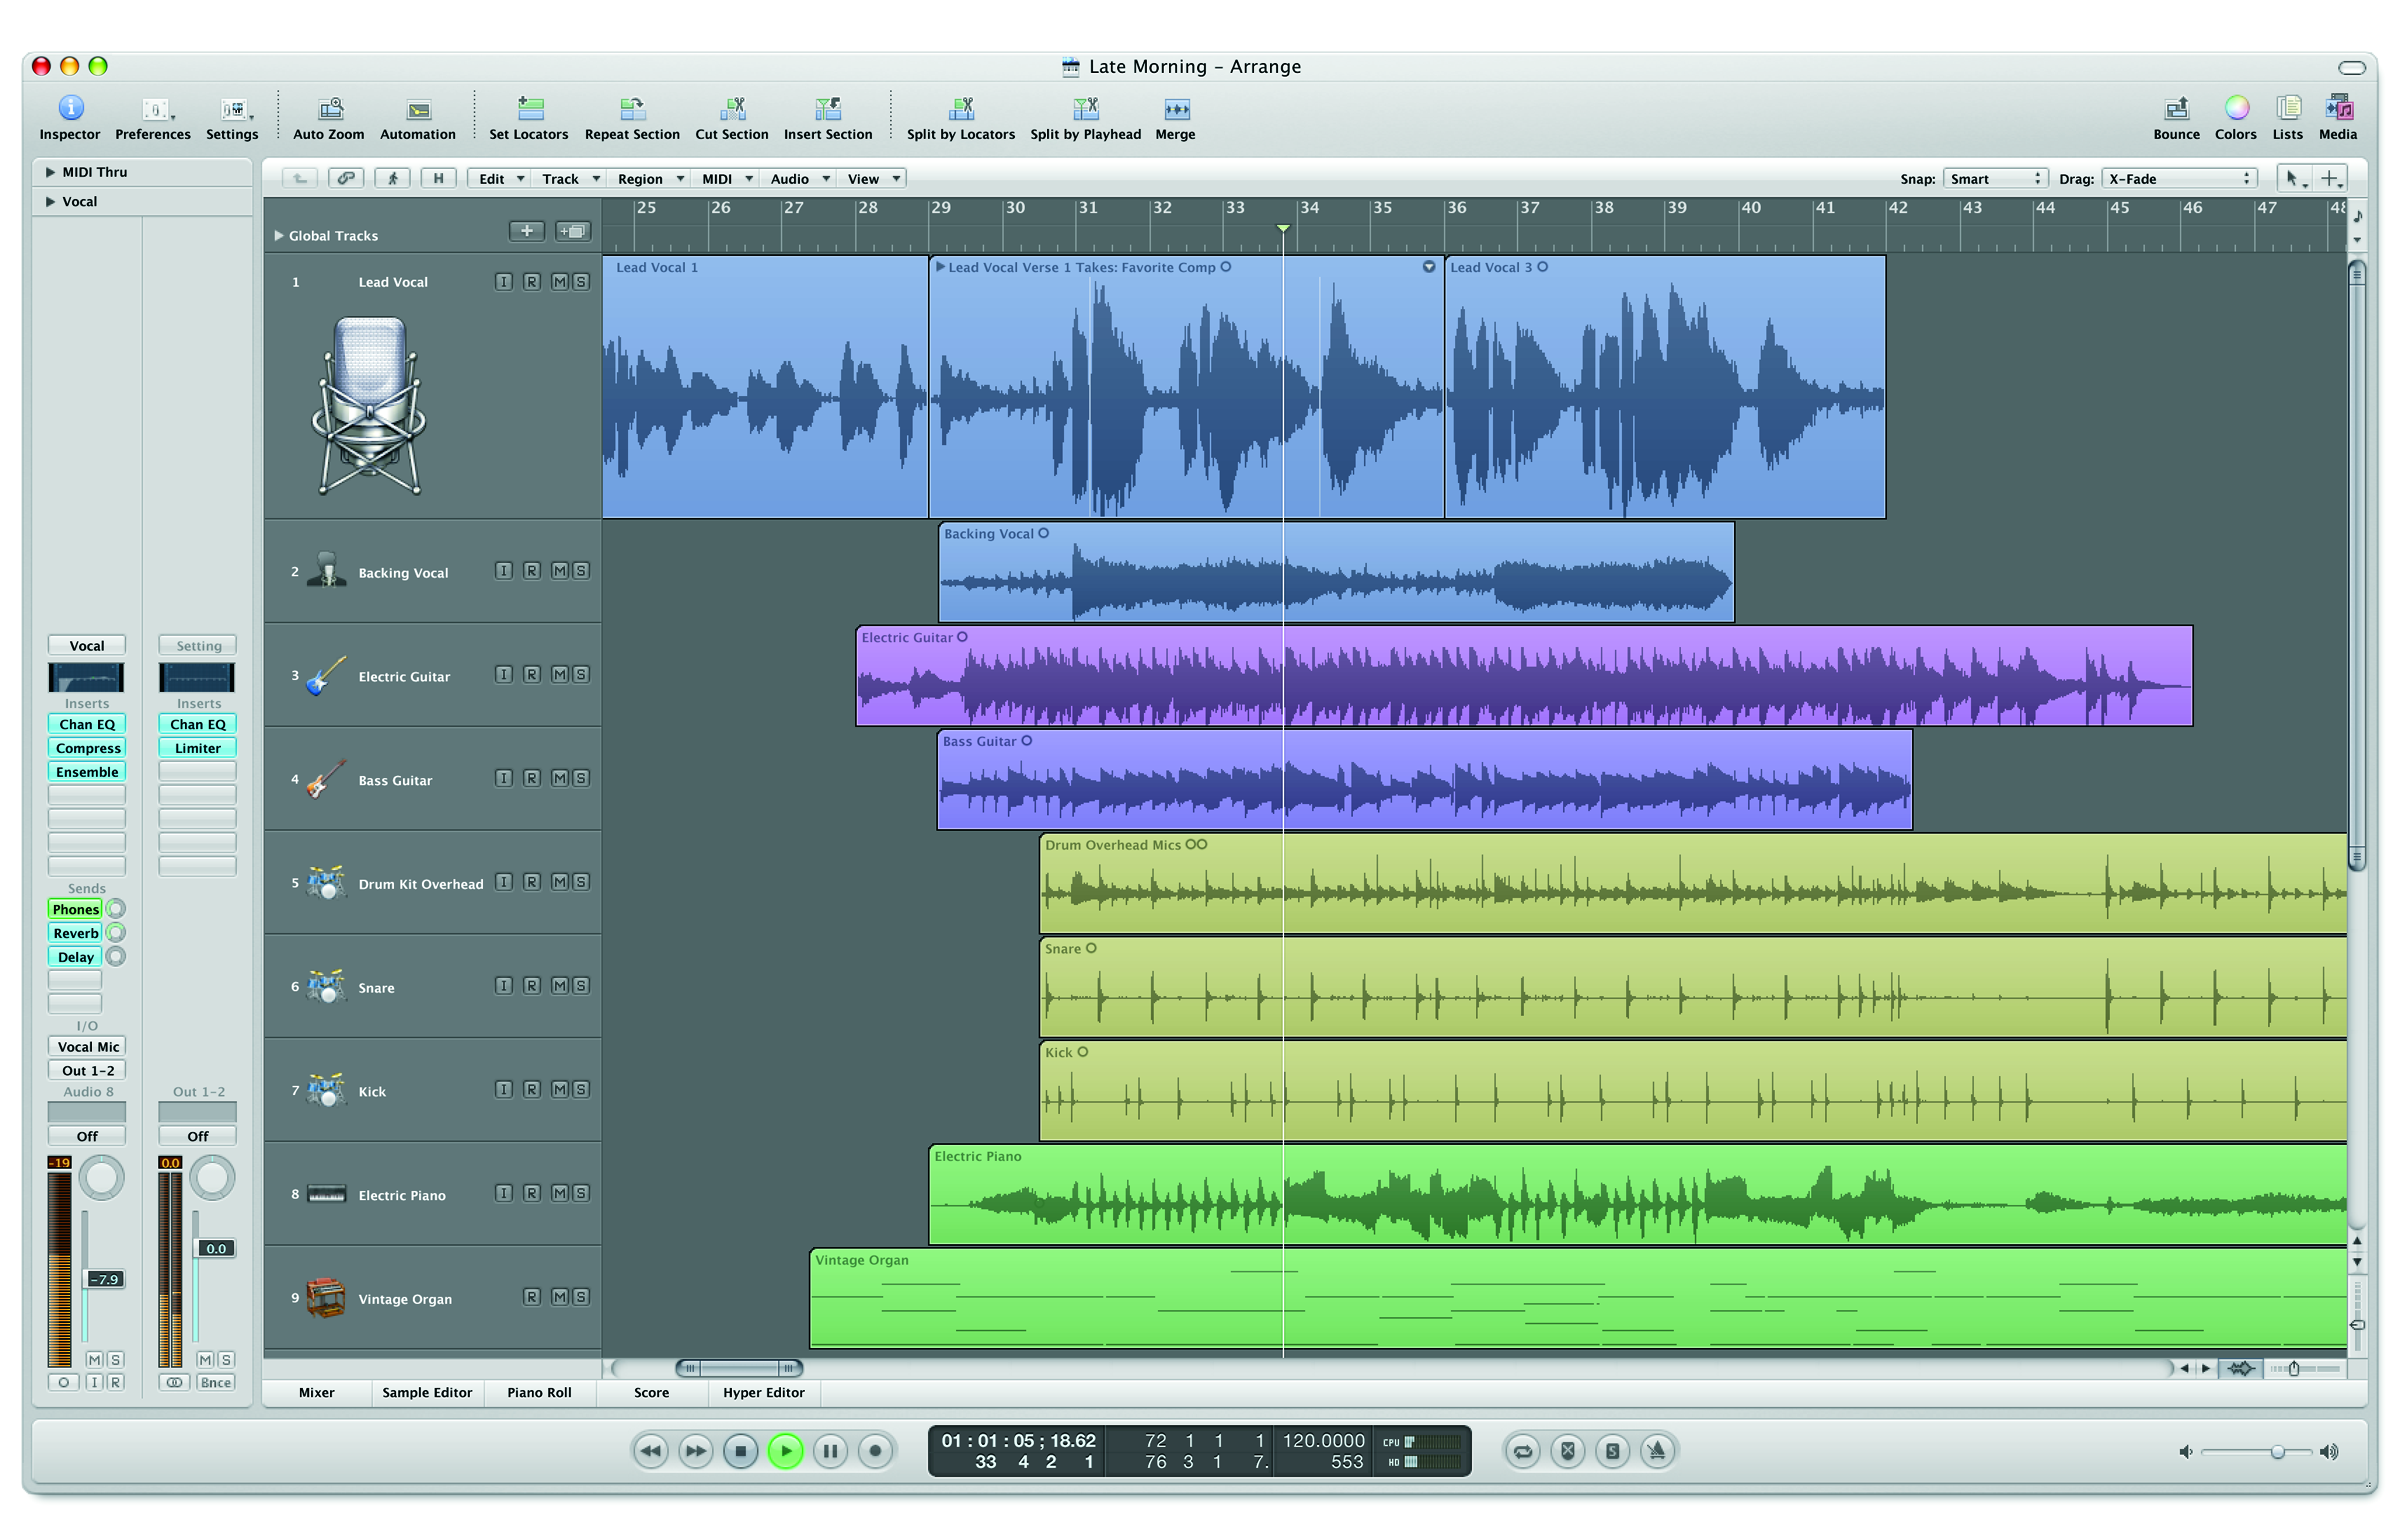Open the Inspector using its icon

click(70, 108)
